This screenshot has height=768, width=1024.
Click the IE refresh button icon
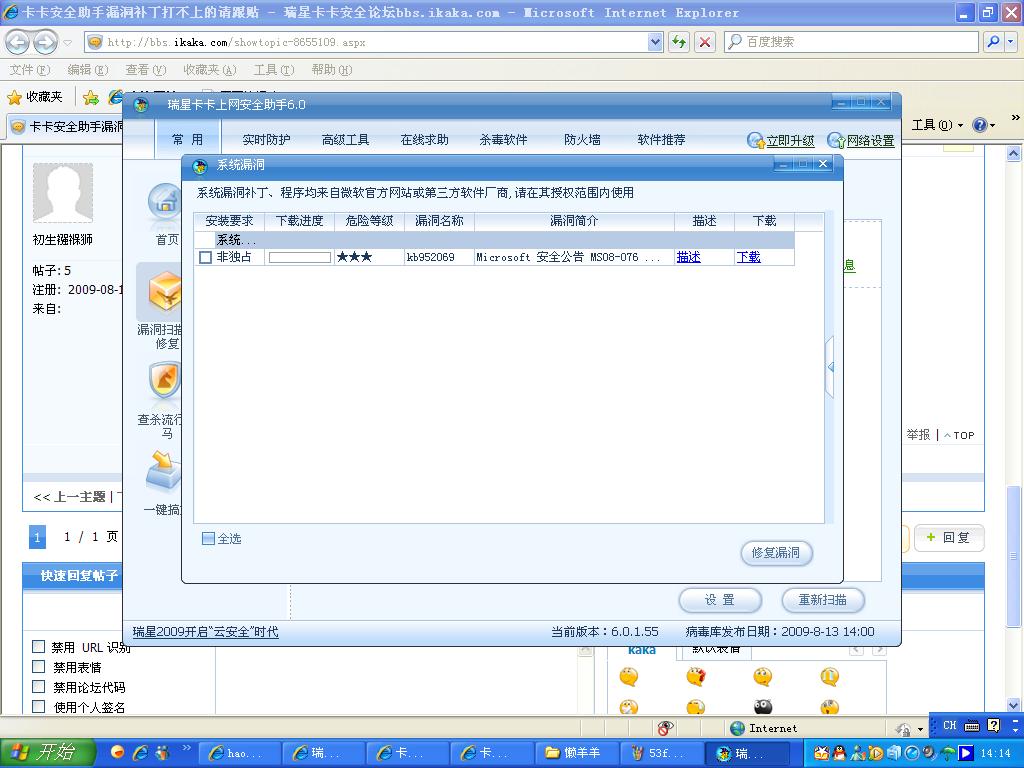(x=679, y=42)
